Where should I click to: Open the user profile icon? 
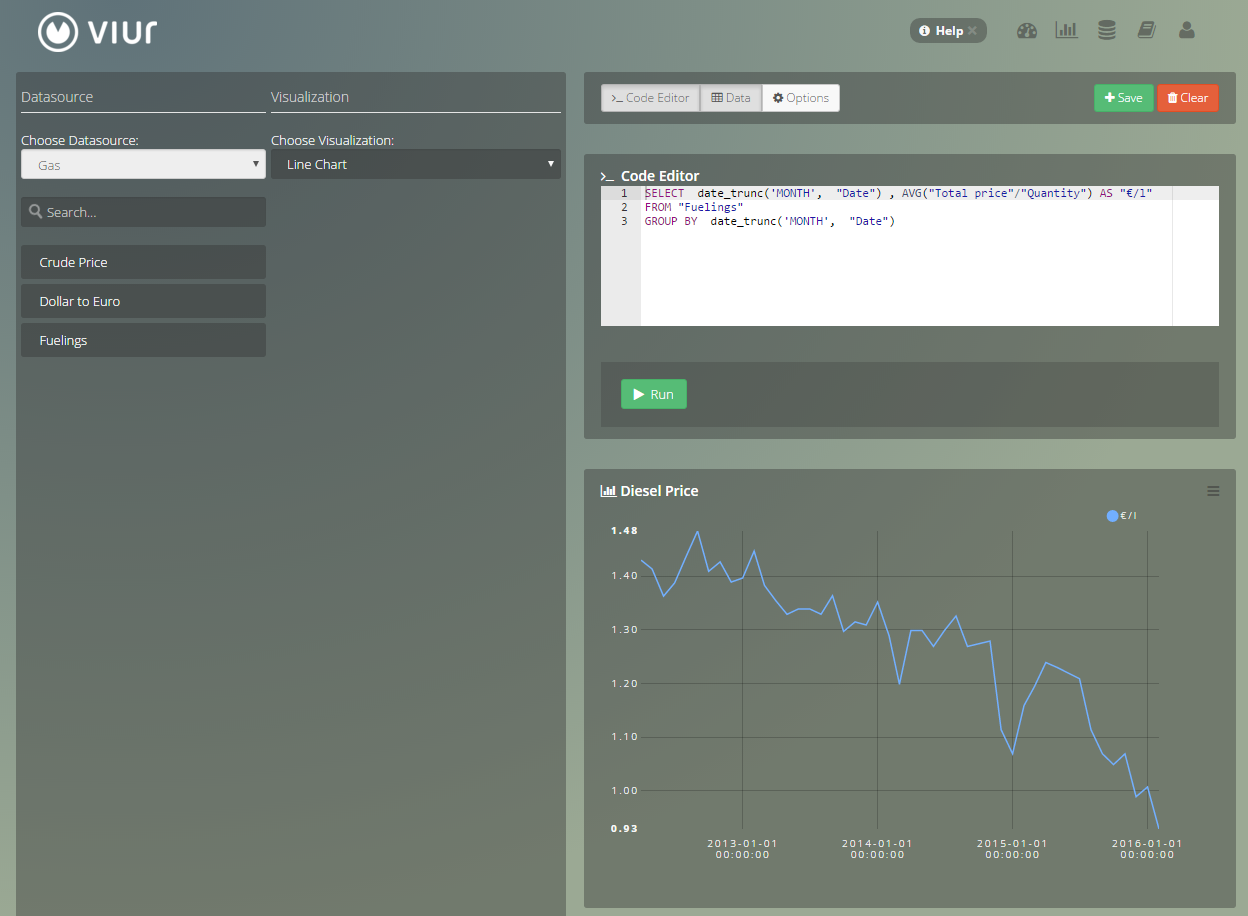tap(1187, 31)
